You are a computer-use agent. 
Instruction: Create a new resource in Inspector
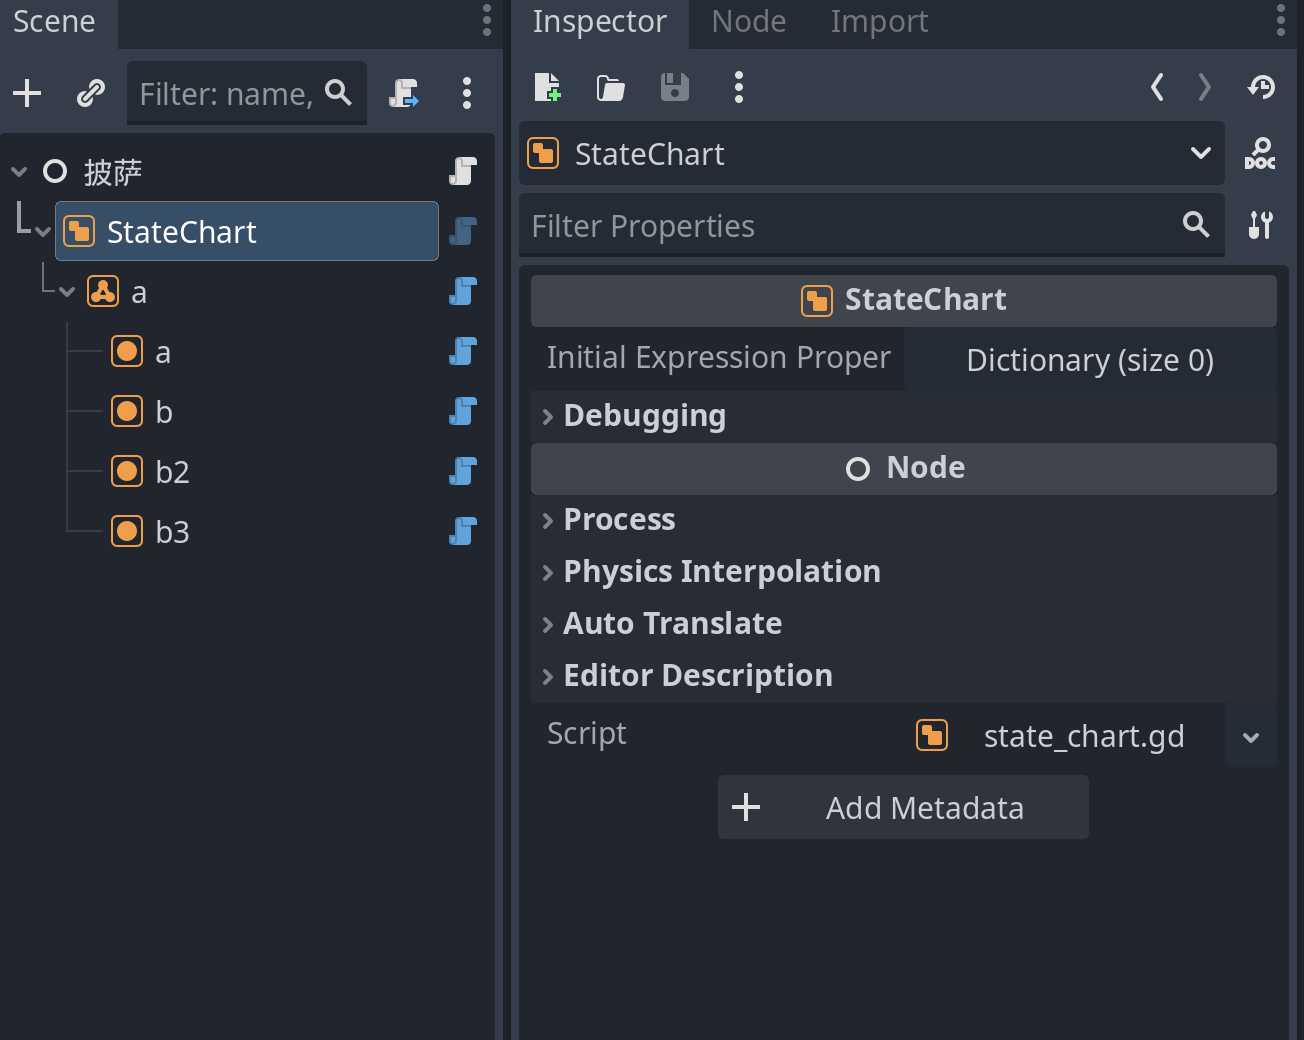547,88
